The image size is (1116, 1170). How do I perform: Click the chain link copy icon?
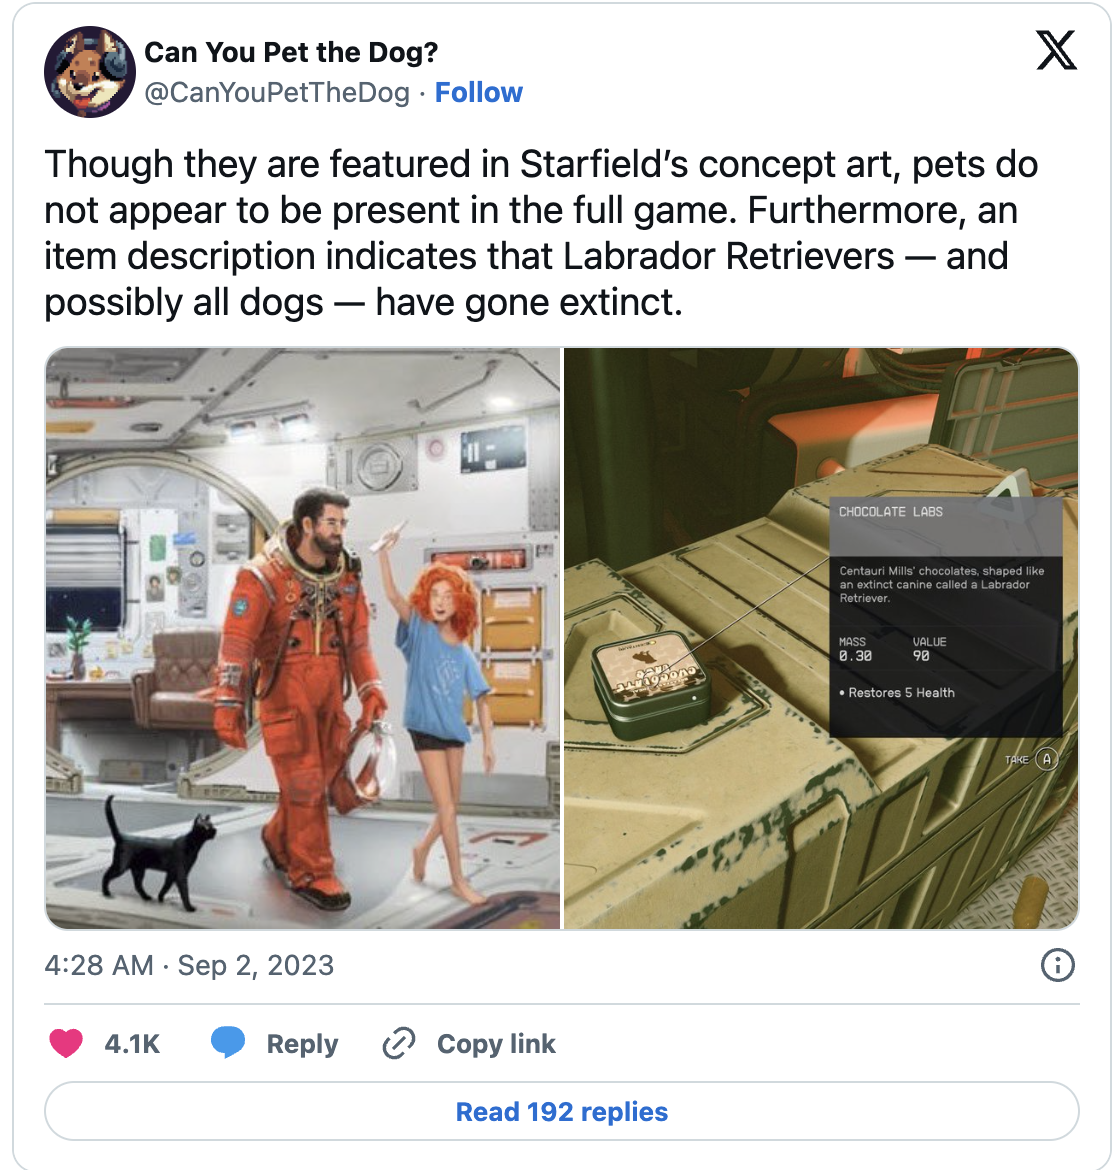coord(398,1043)
